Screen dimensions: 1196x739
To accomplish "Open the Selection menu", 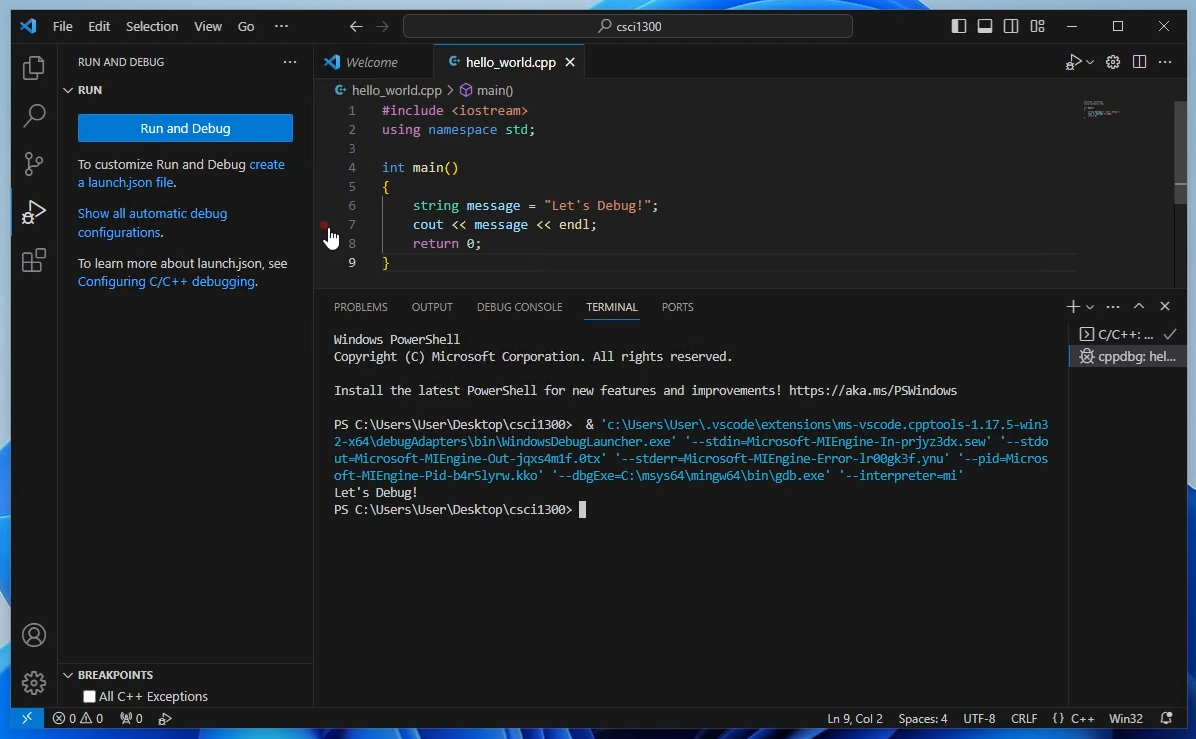I will pos(152,26).
